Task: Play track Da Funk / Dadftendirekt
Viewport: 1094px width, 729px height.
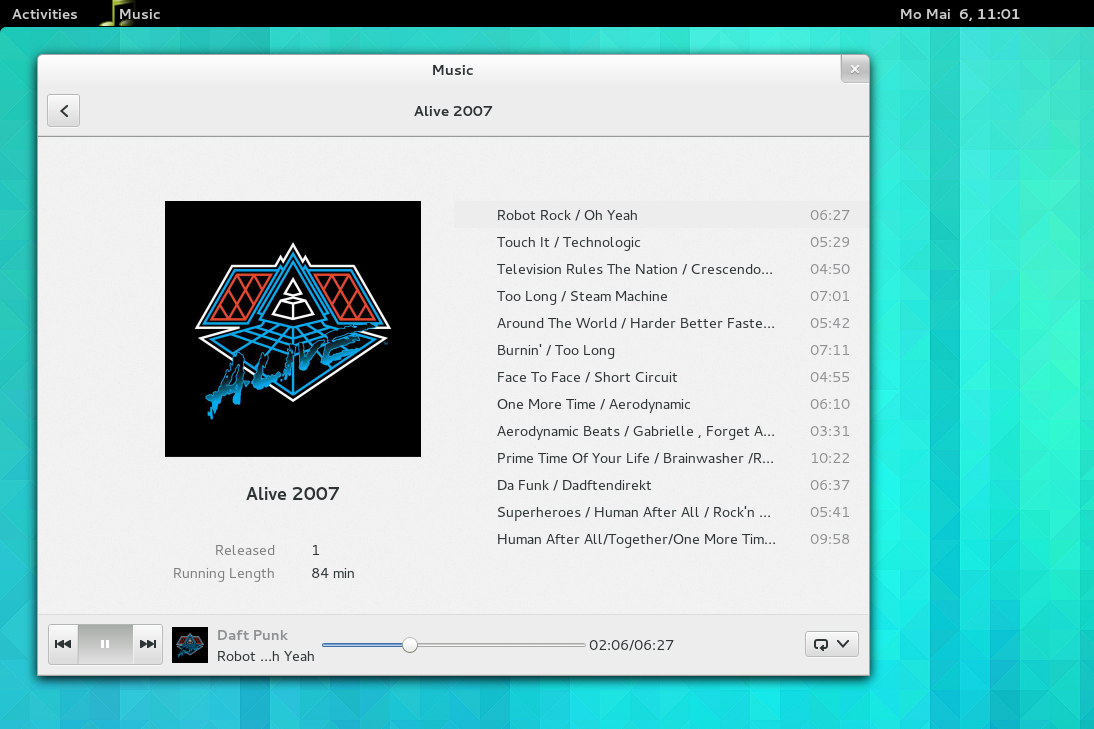Action: (661, 485)
